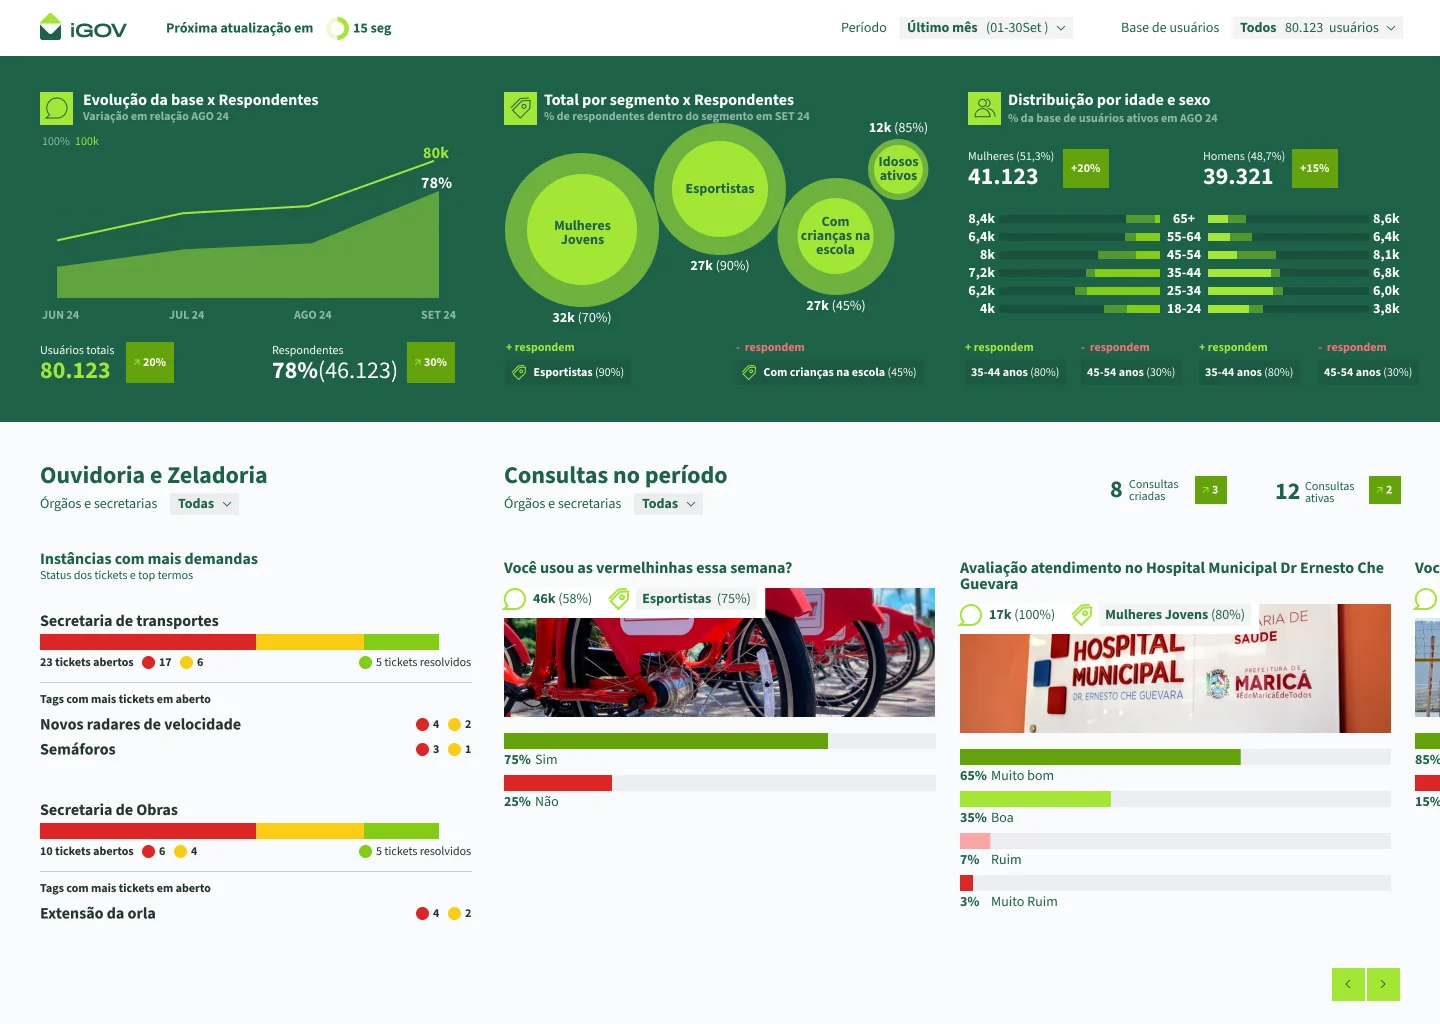Viewport: 1440px width, 1024px height.
Task: Select the Mulheres Jovens bubble
Action: (582, 232)
